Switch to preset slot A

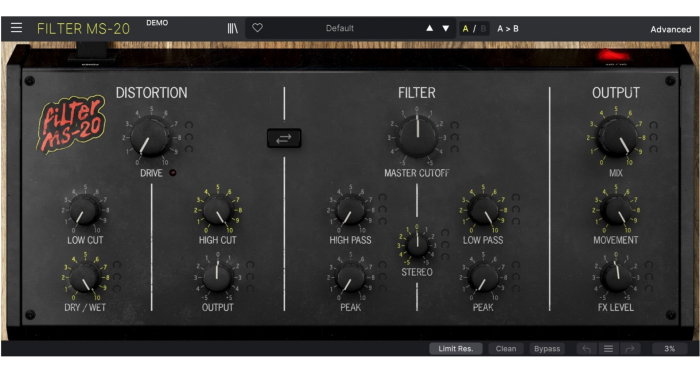click(x=466, y=29)
